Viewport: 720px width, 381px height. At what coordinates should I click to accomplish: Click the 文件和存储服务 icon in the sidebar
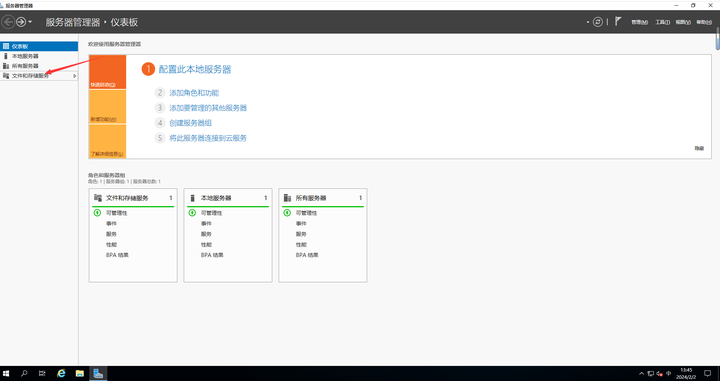coord(6,76)
